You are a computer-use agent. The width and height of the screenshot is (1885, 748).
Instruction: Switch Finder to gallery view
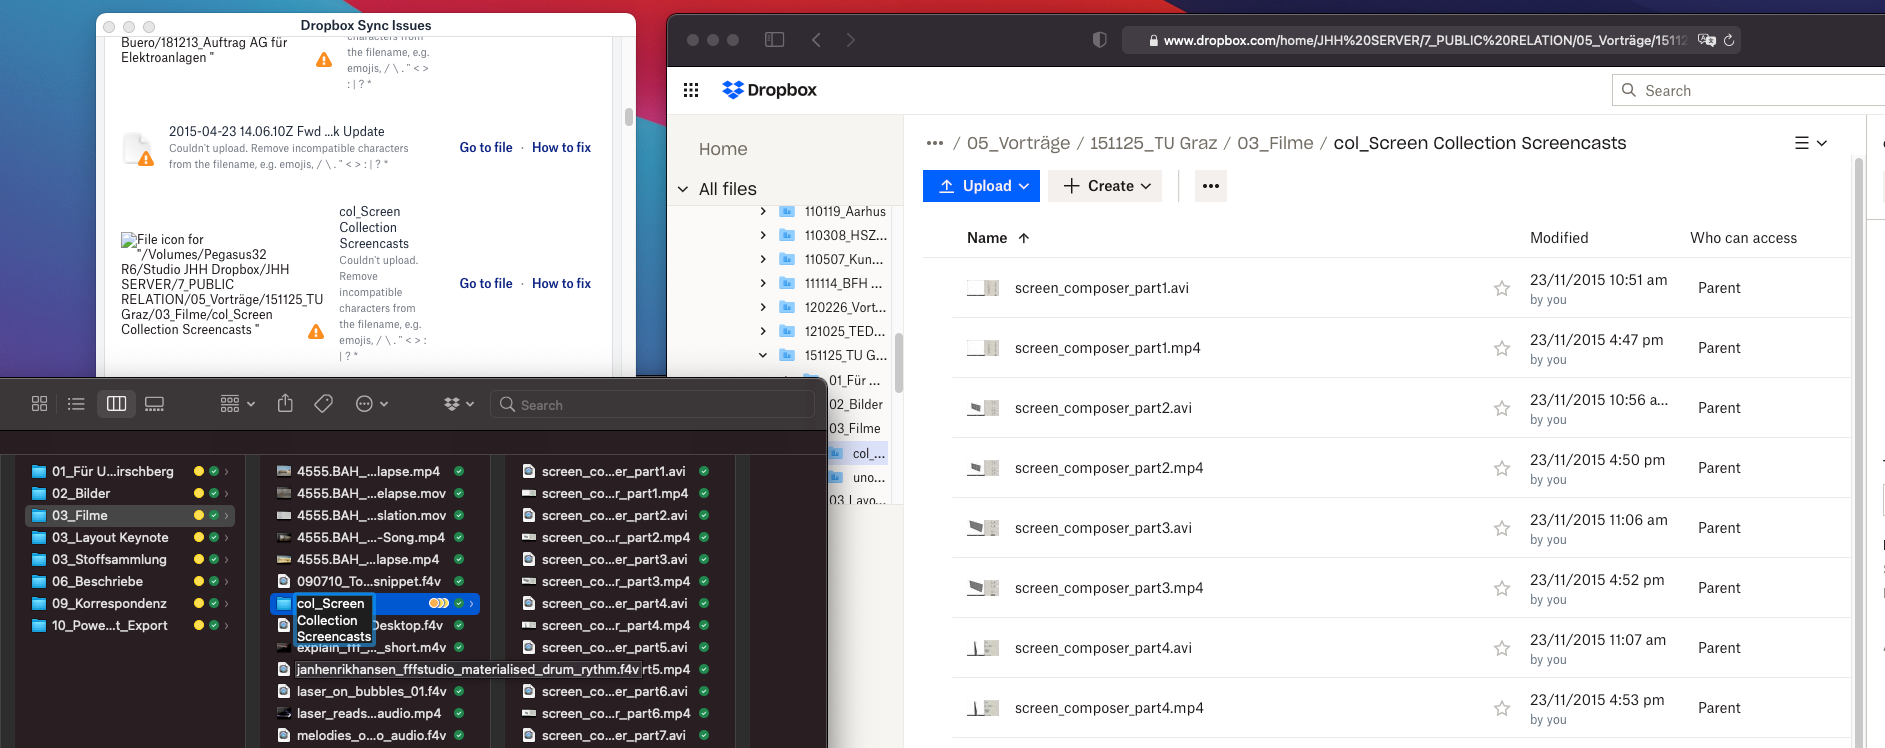tap(154, 404)
